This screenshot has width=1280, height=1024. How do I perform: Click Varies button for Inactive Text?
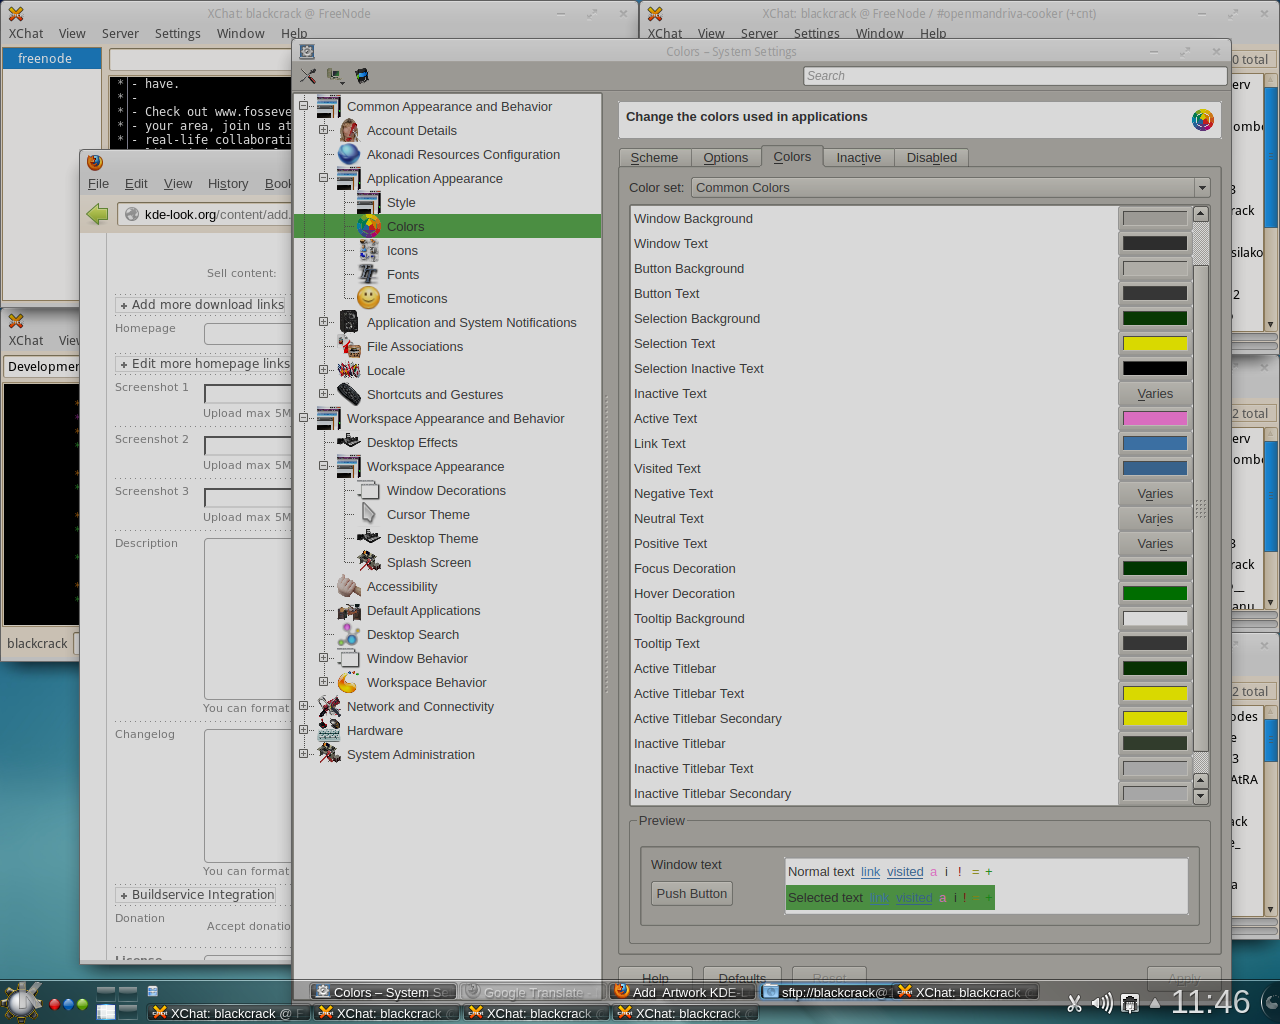coord(1155,394)
